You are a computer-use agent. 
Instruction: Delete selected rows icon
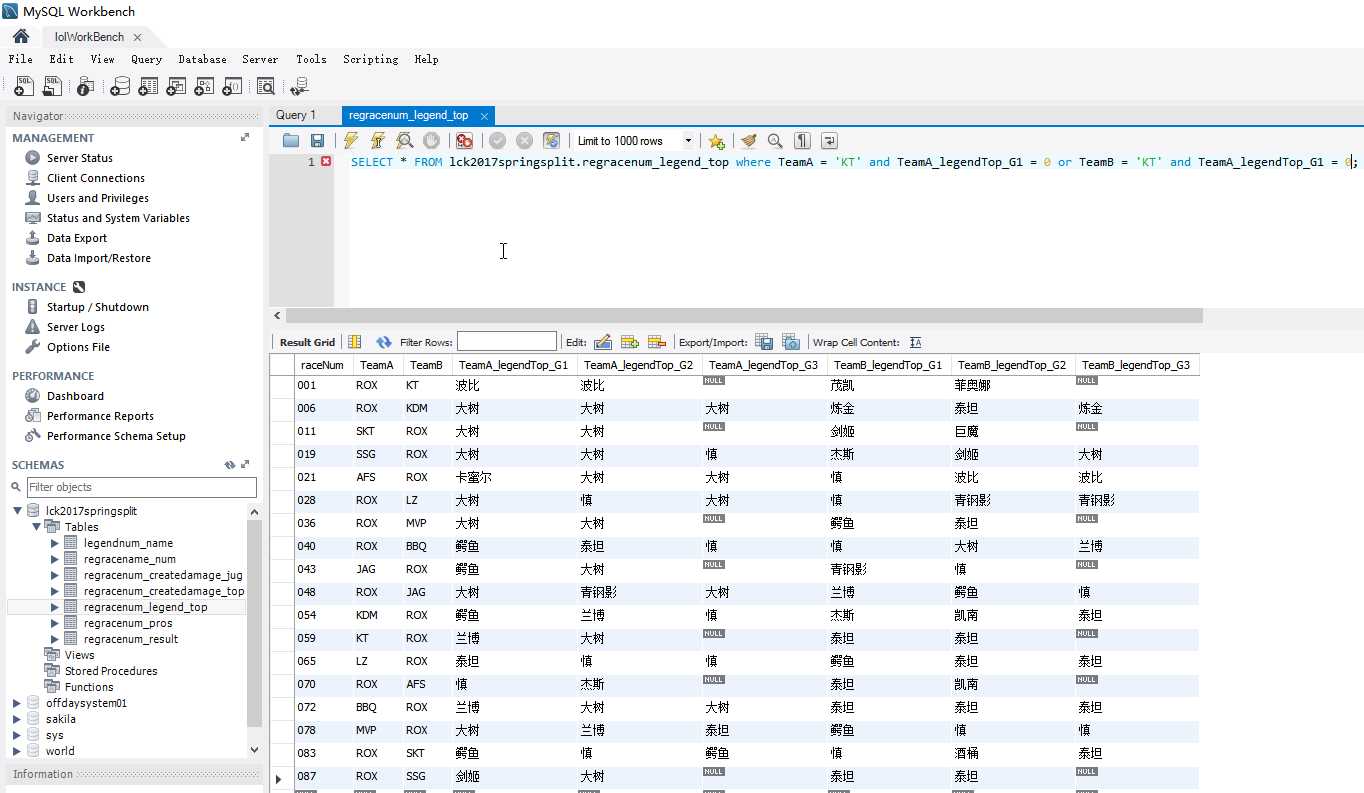pos(657,342)
